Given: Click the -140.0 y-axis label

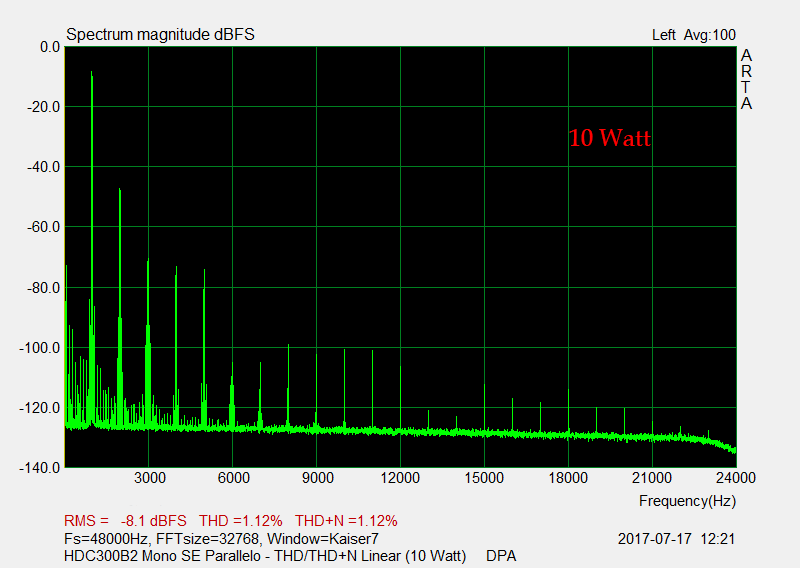Looking at the screenshot, I should 40,467.
